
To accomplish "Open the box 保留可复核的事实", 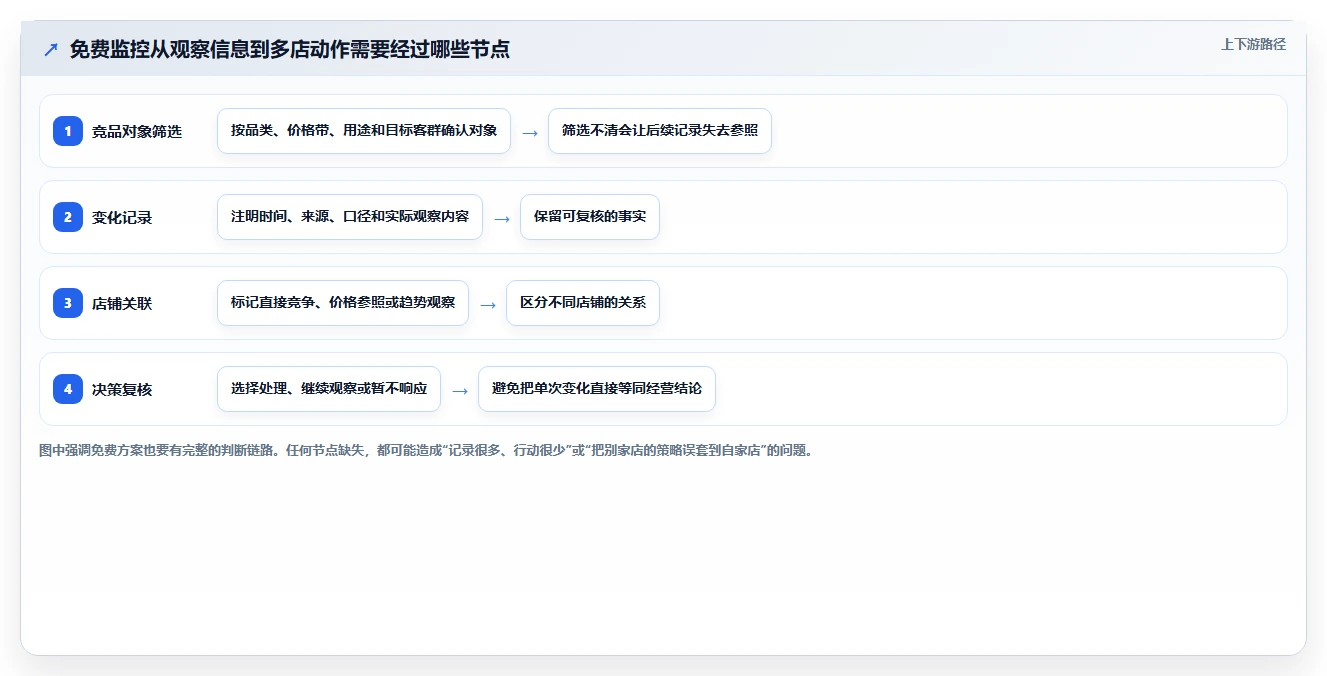I will pos(590,217).
